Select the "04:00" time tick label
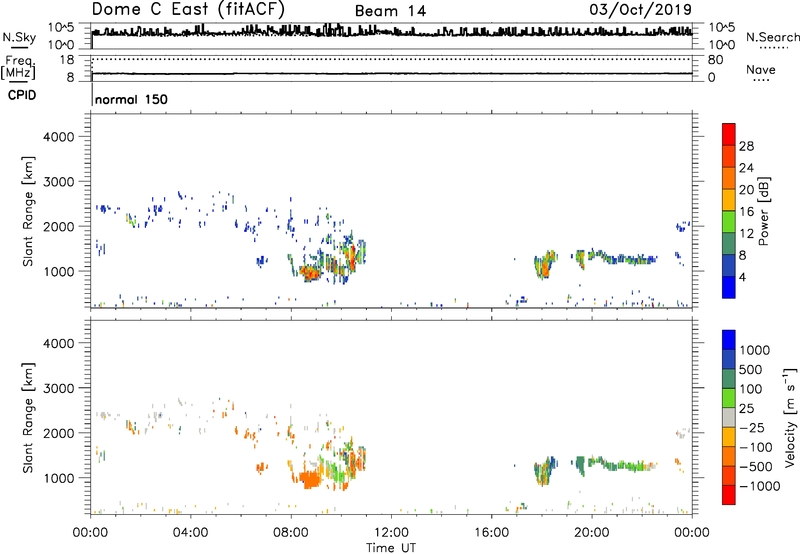 (x=190, y=533)
